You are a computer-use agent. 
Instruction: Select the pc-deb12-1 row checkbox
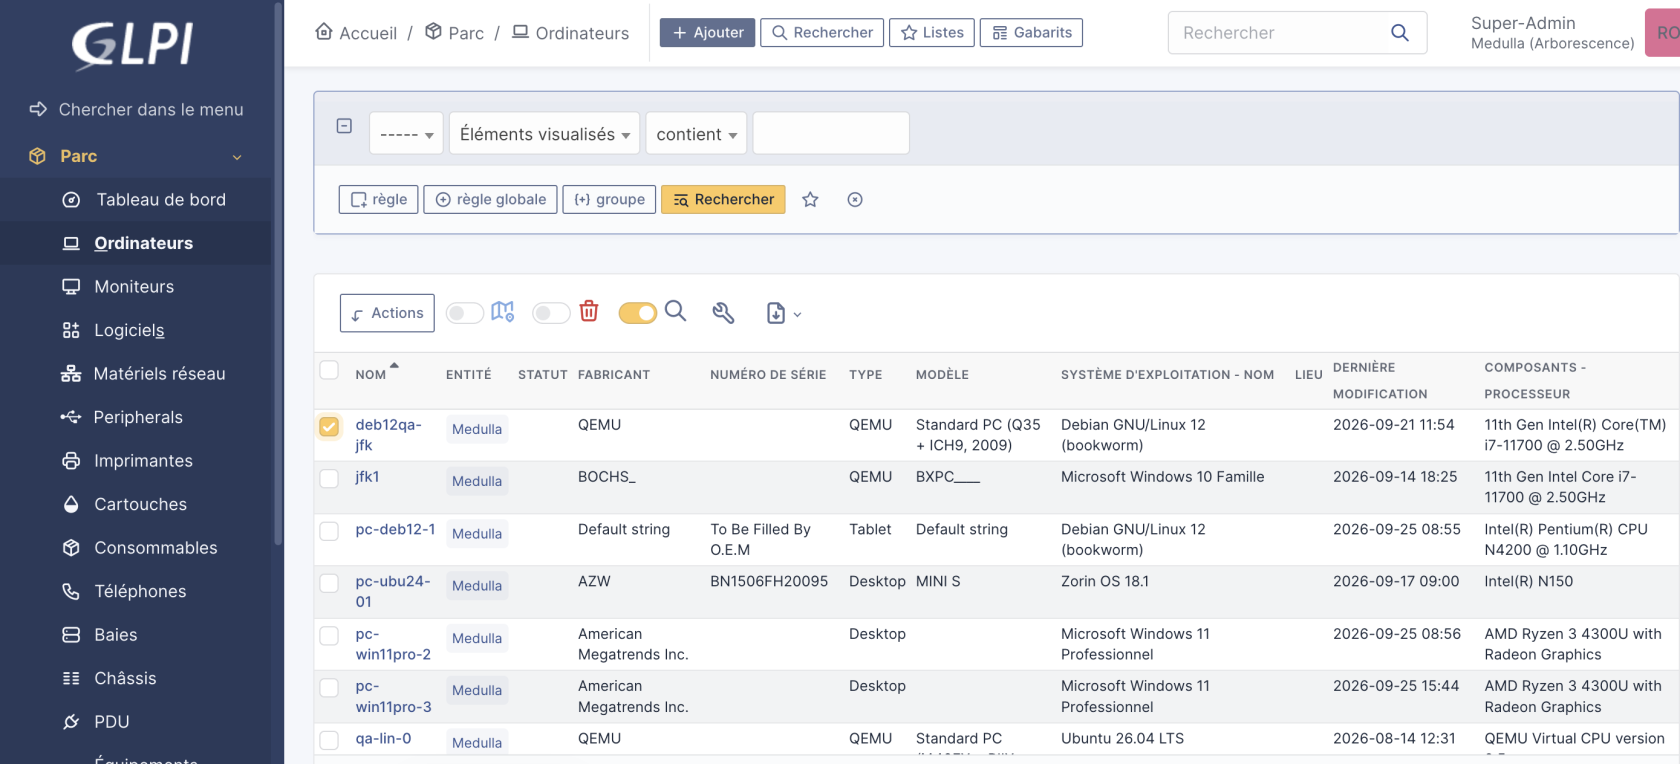tap(329, 531)
